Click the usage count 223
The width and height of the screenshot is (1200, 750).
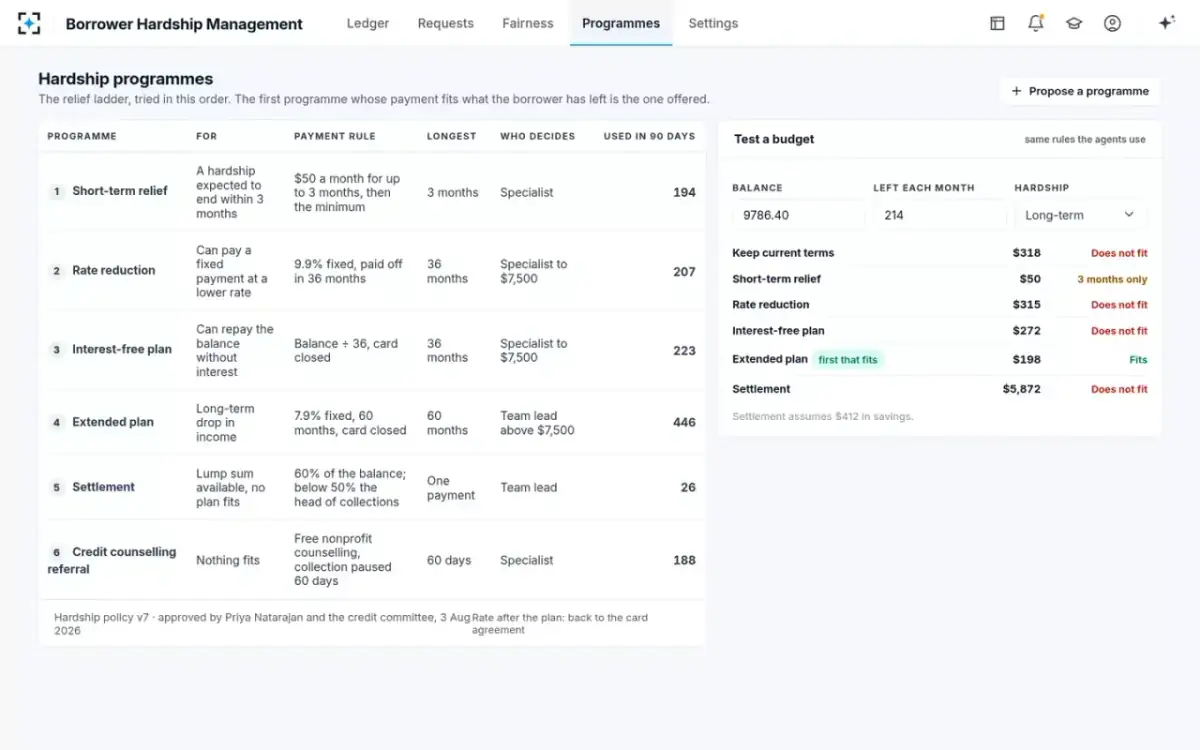684,350
